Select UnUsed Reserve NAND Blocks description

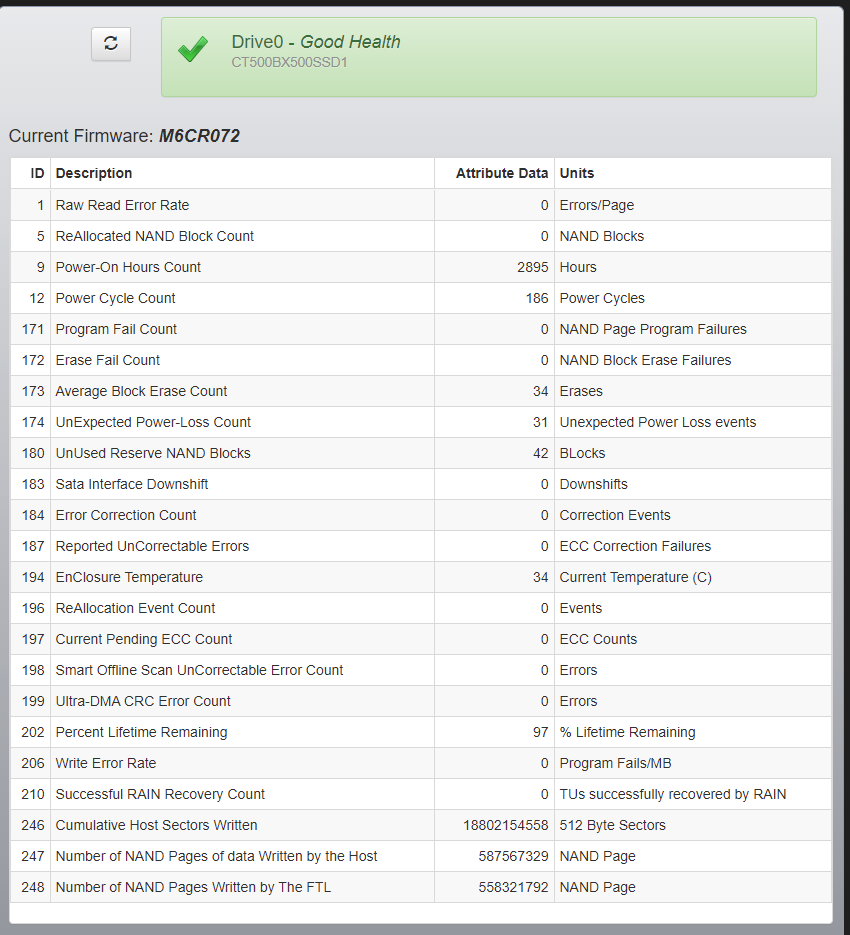pos(153,453)
